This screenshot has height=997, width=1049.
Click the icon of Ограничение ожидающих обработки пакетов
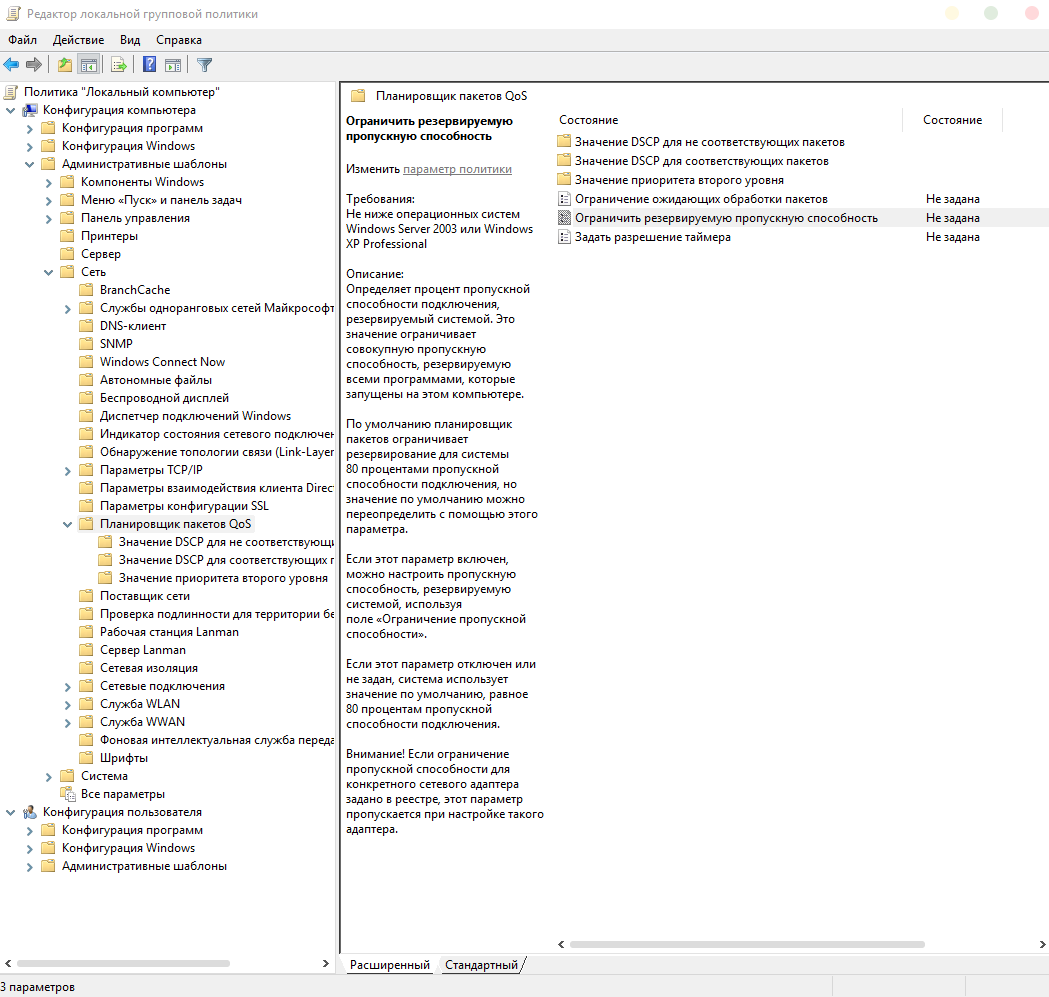coord(564,199)
